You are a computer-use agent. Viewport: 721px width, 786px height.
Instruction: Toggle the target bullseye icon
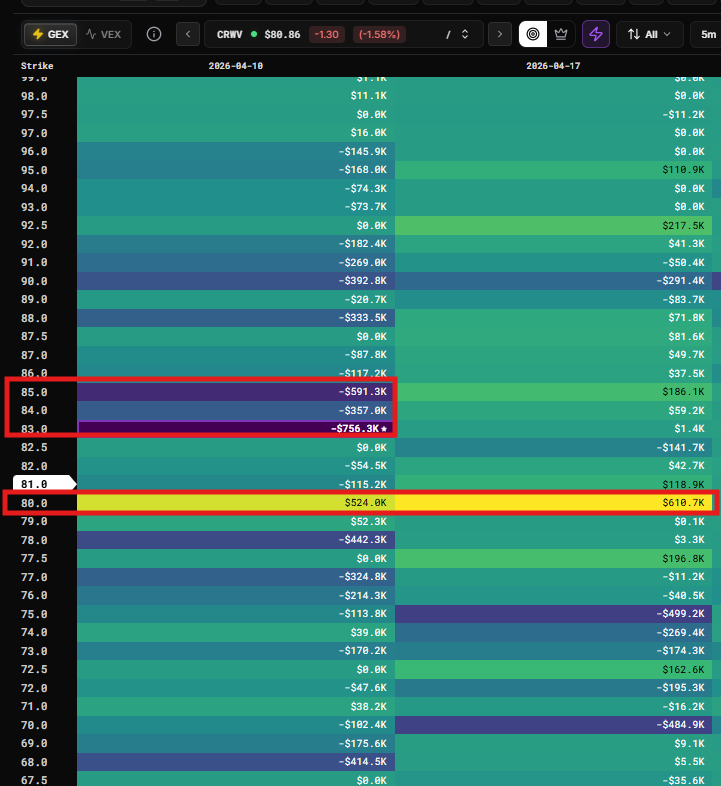(x=533, y=34)
